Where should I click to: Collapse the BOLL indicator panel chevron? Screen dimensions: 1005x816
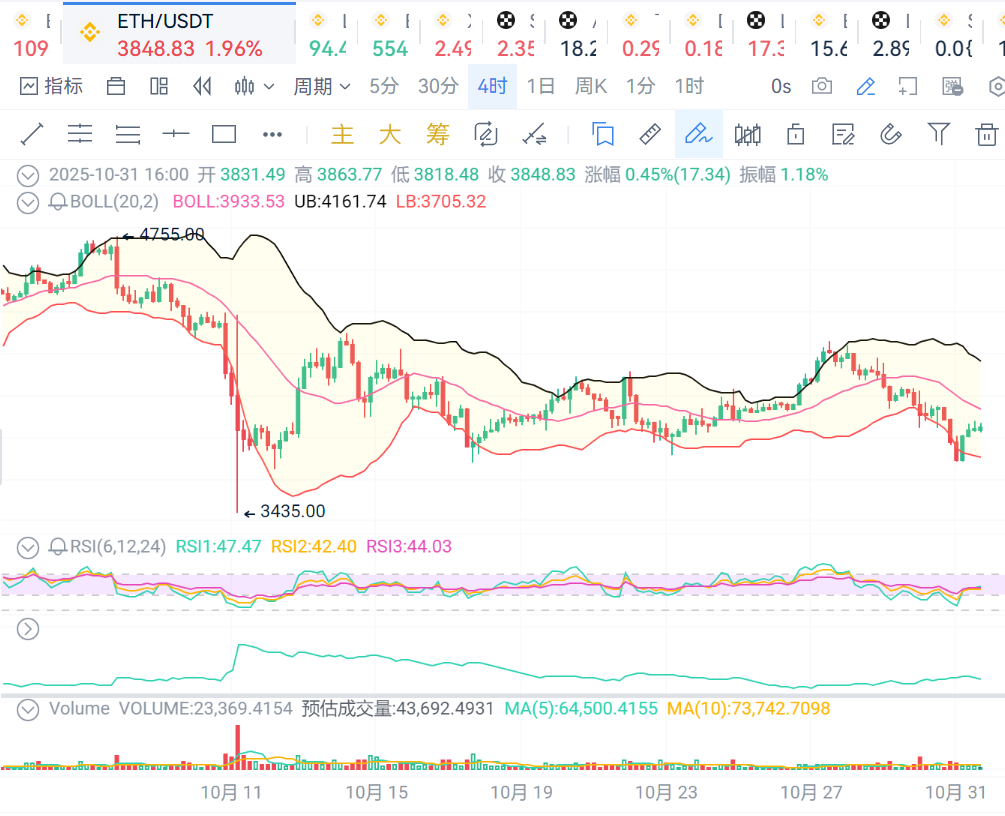(x=28, y=202)
